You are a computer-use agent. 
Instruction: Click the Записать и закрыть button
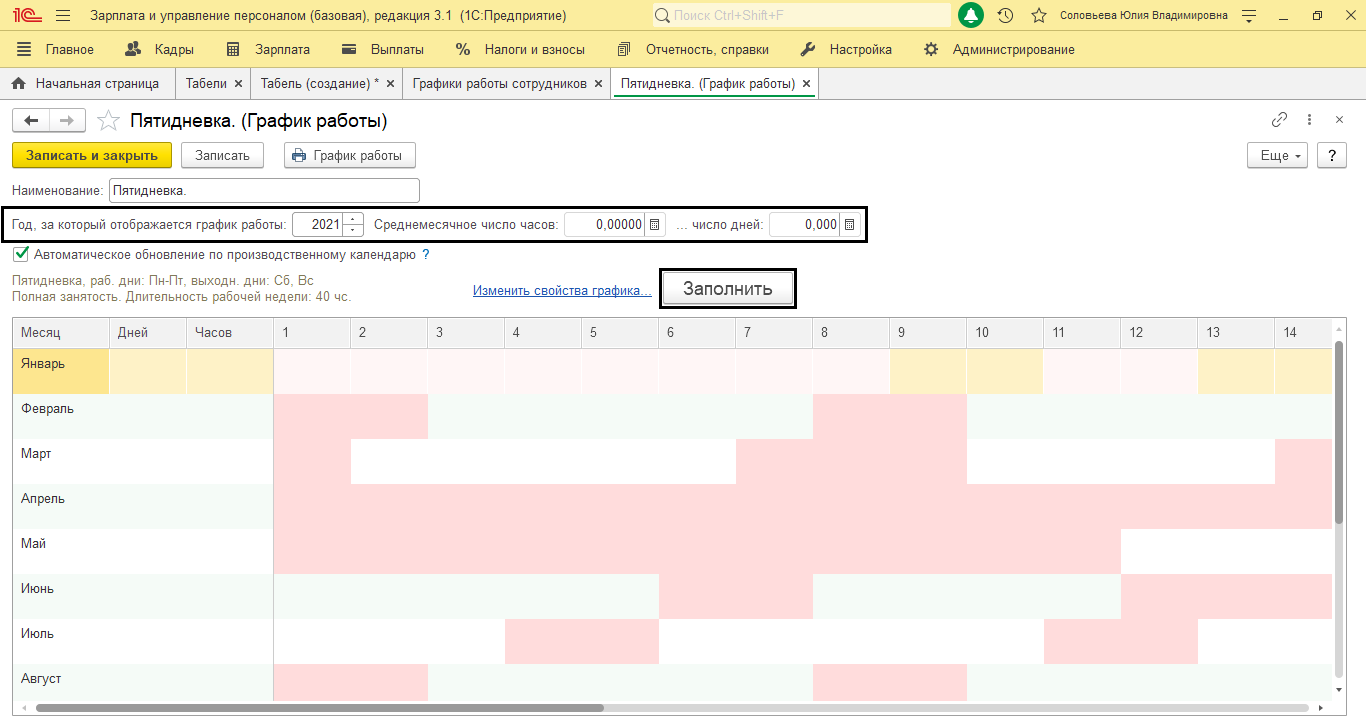pyautogui.click(x=92, y=156)
